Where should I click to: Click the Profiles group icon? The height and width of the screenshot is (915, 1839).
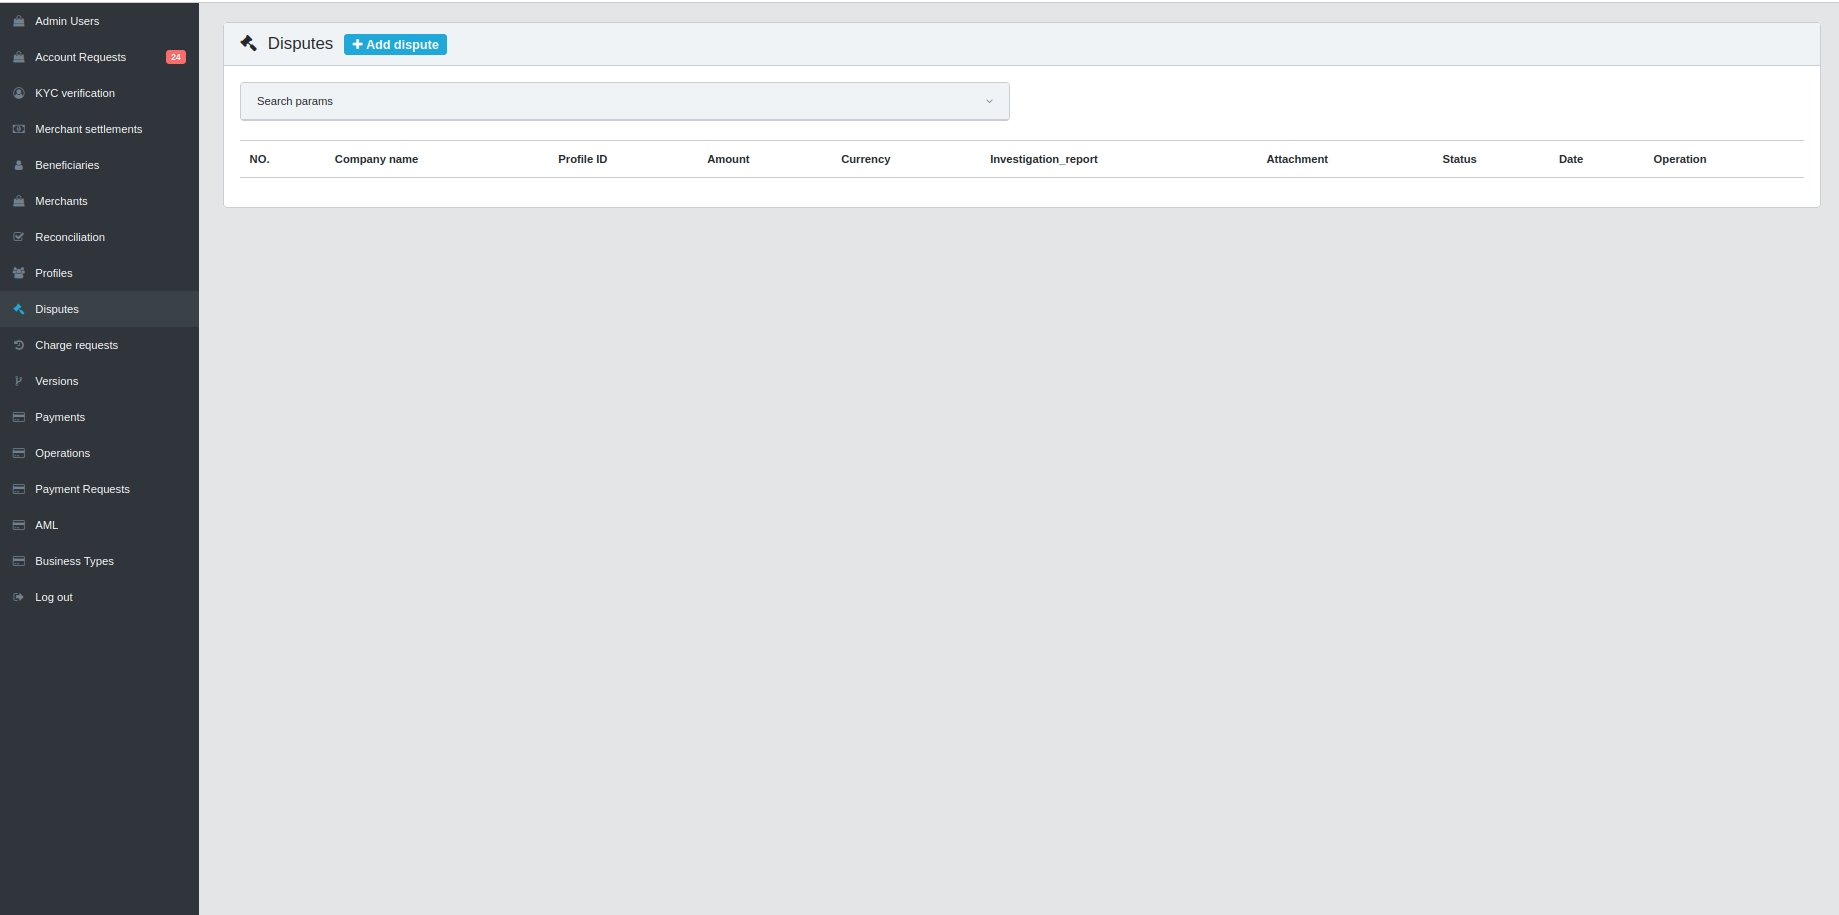pos(18,273)
